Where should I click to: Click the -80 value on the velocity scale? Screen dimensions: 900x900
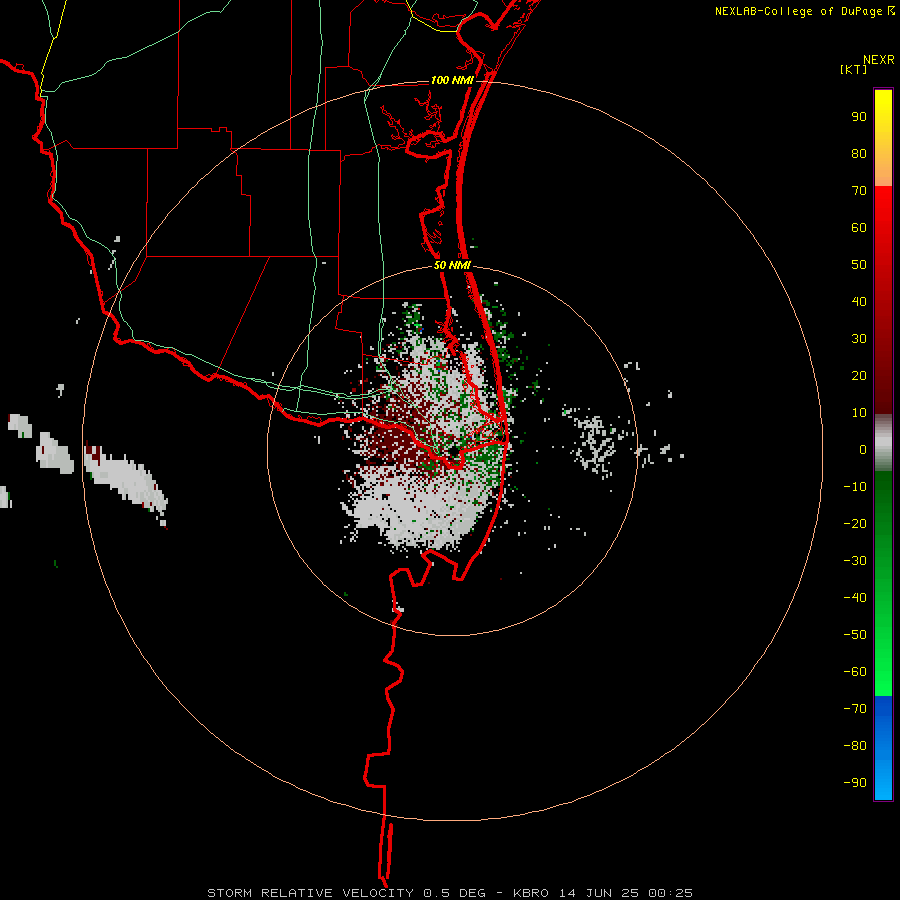[x=855, y=746]
